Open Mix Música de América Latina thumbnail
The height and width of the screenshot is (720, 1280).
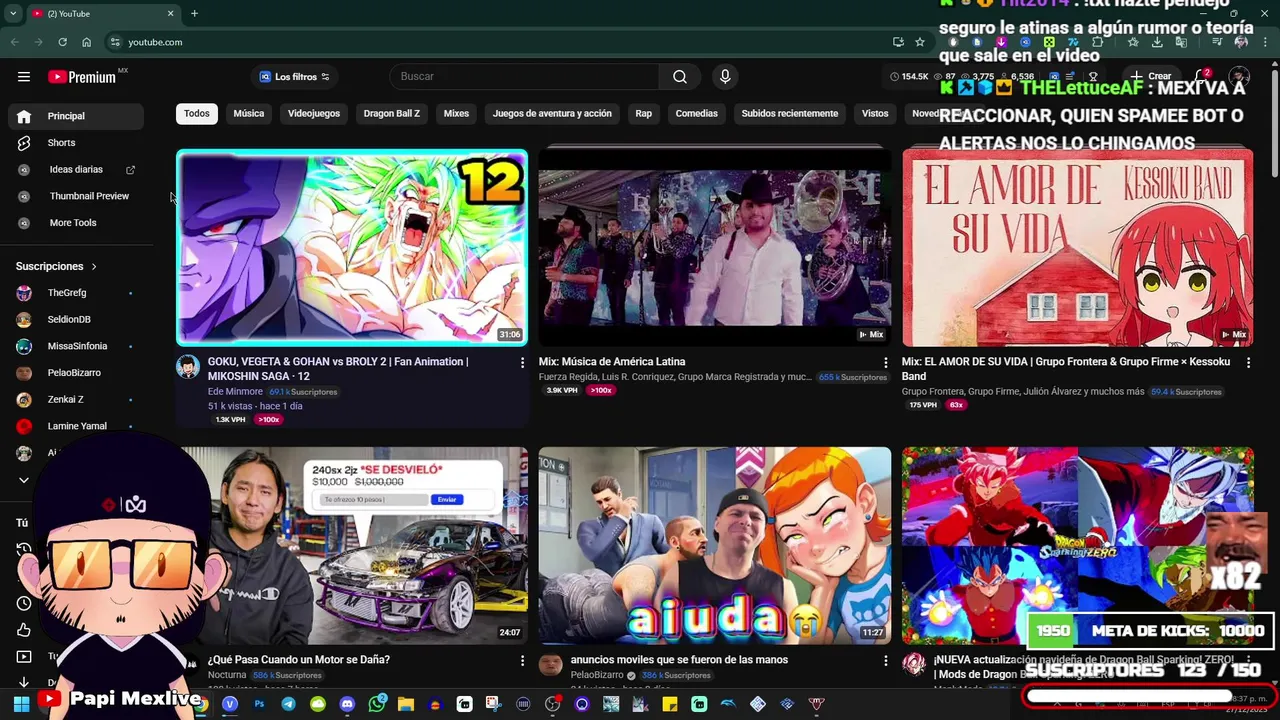[715, 247]
